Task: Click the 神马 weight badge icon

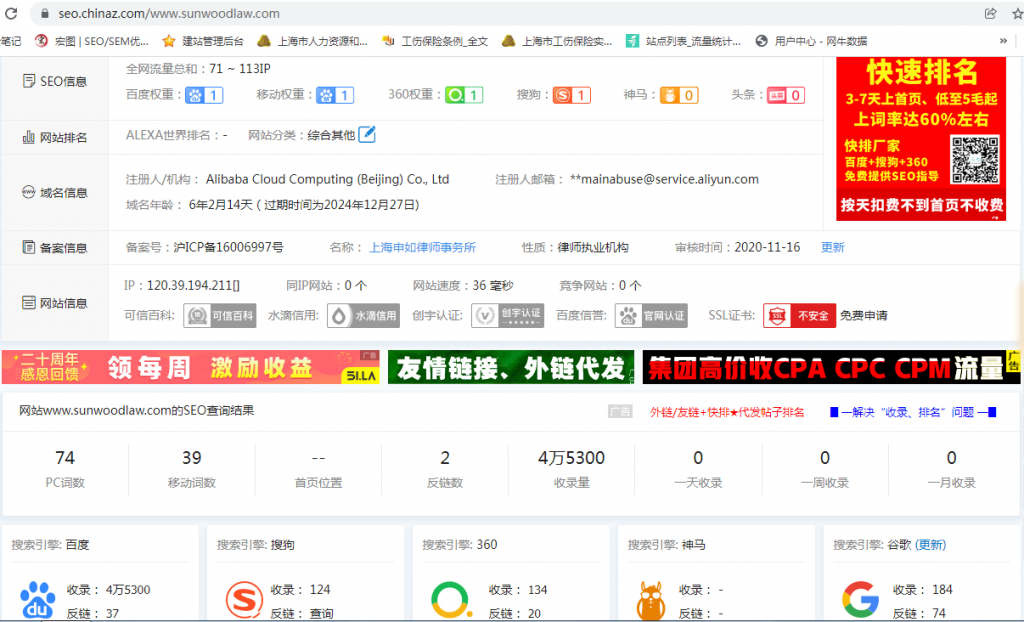Action: tap(679, 95)
